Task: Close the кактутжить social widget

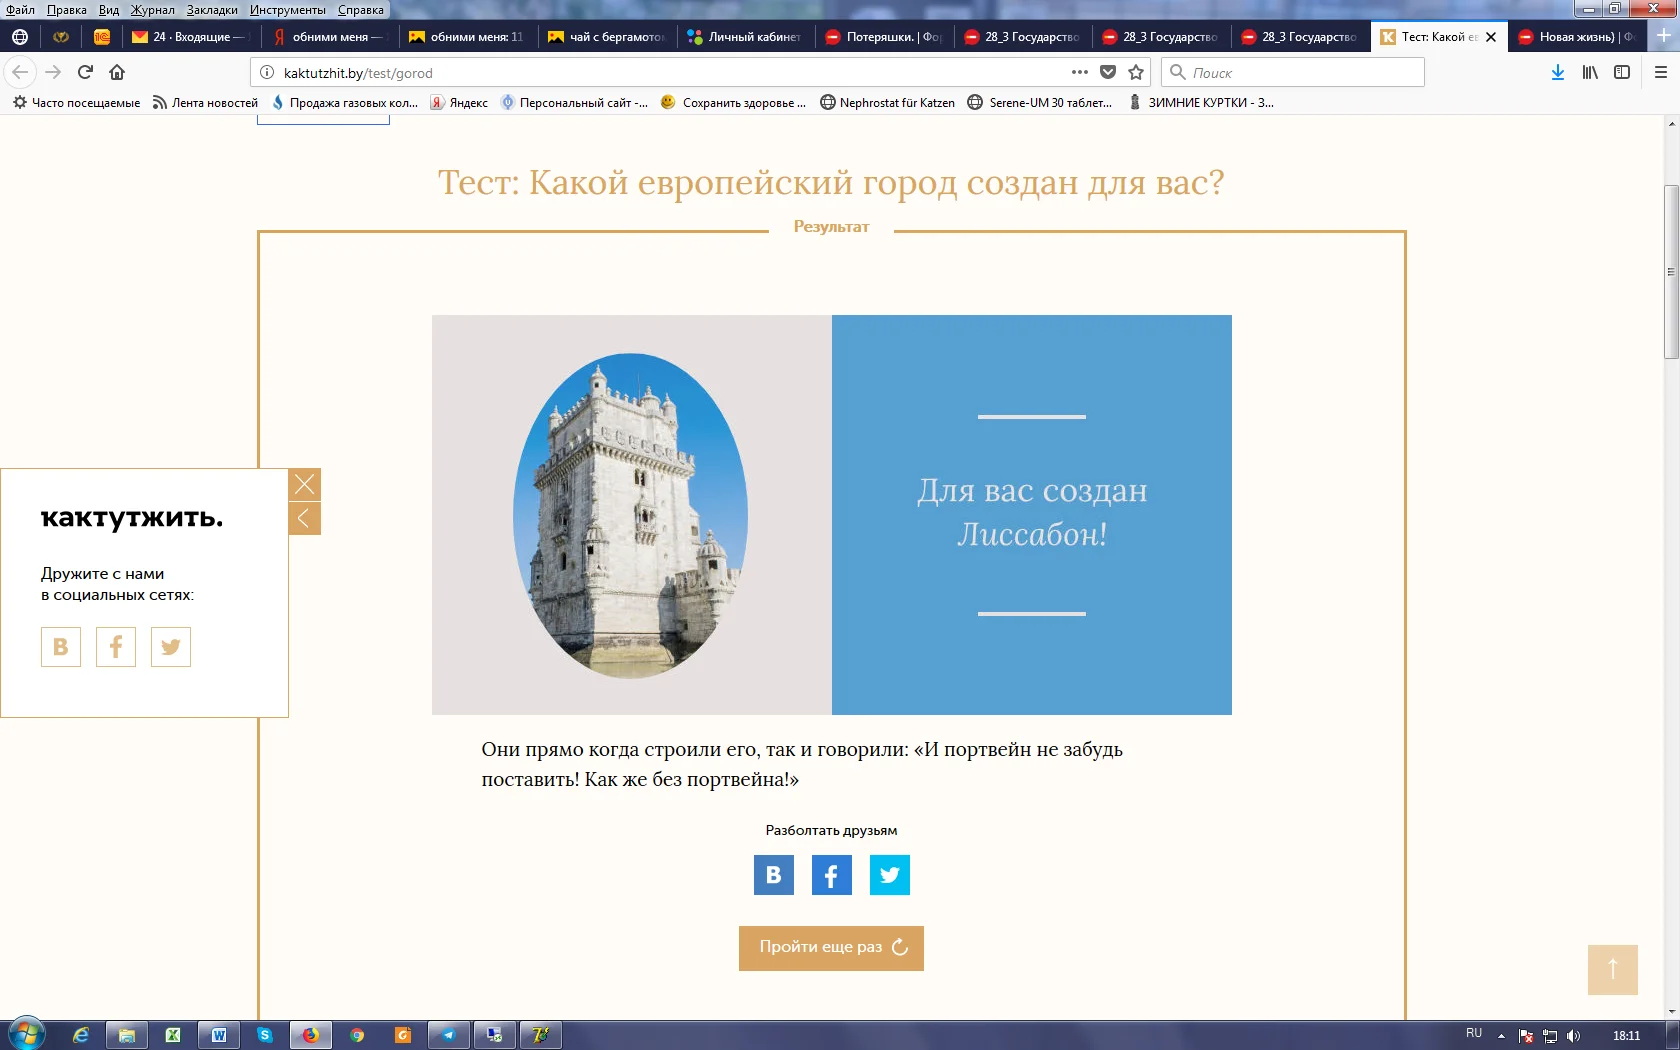Action: [x=305, y=485]
